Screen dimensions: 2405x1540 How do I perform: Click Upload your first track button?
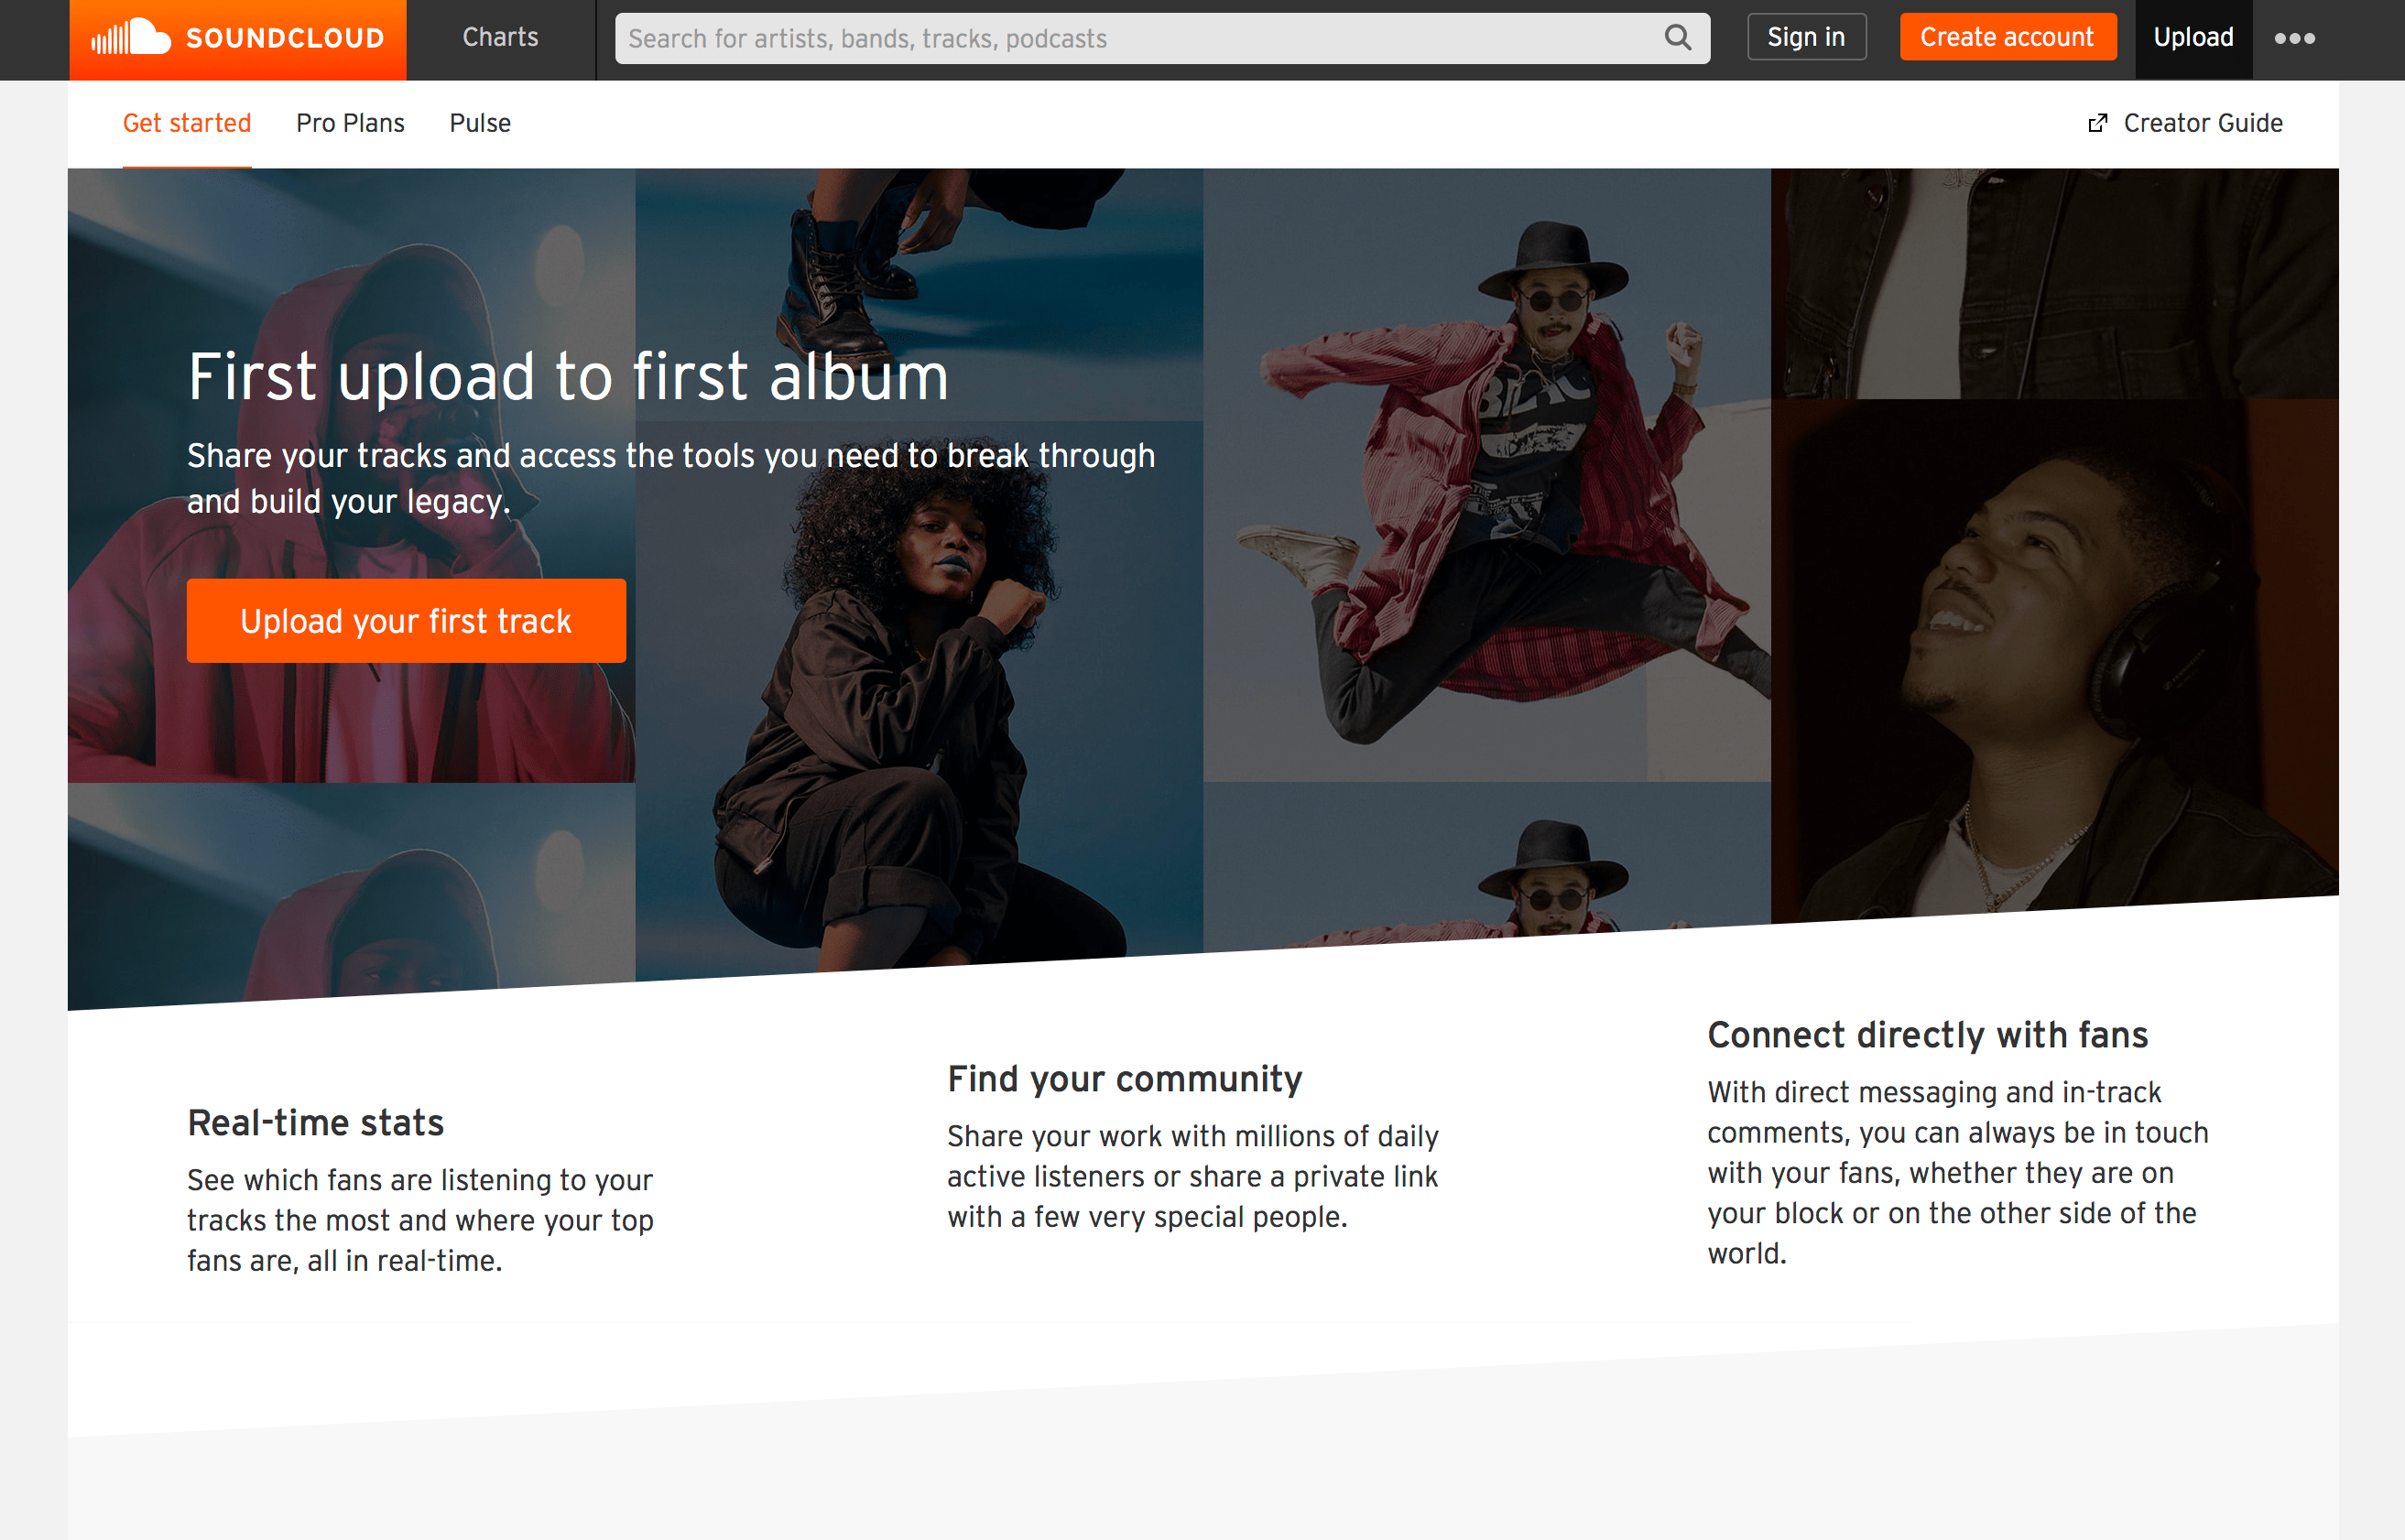pos(406,621)
